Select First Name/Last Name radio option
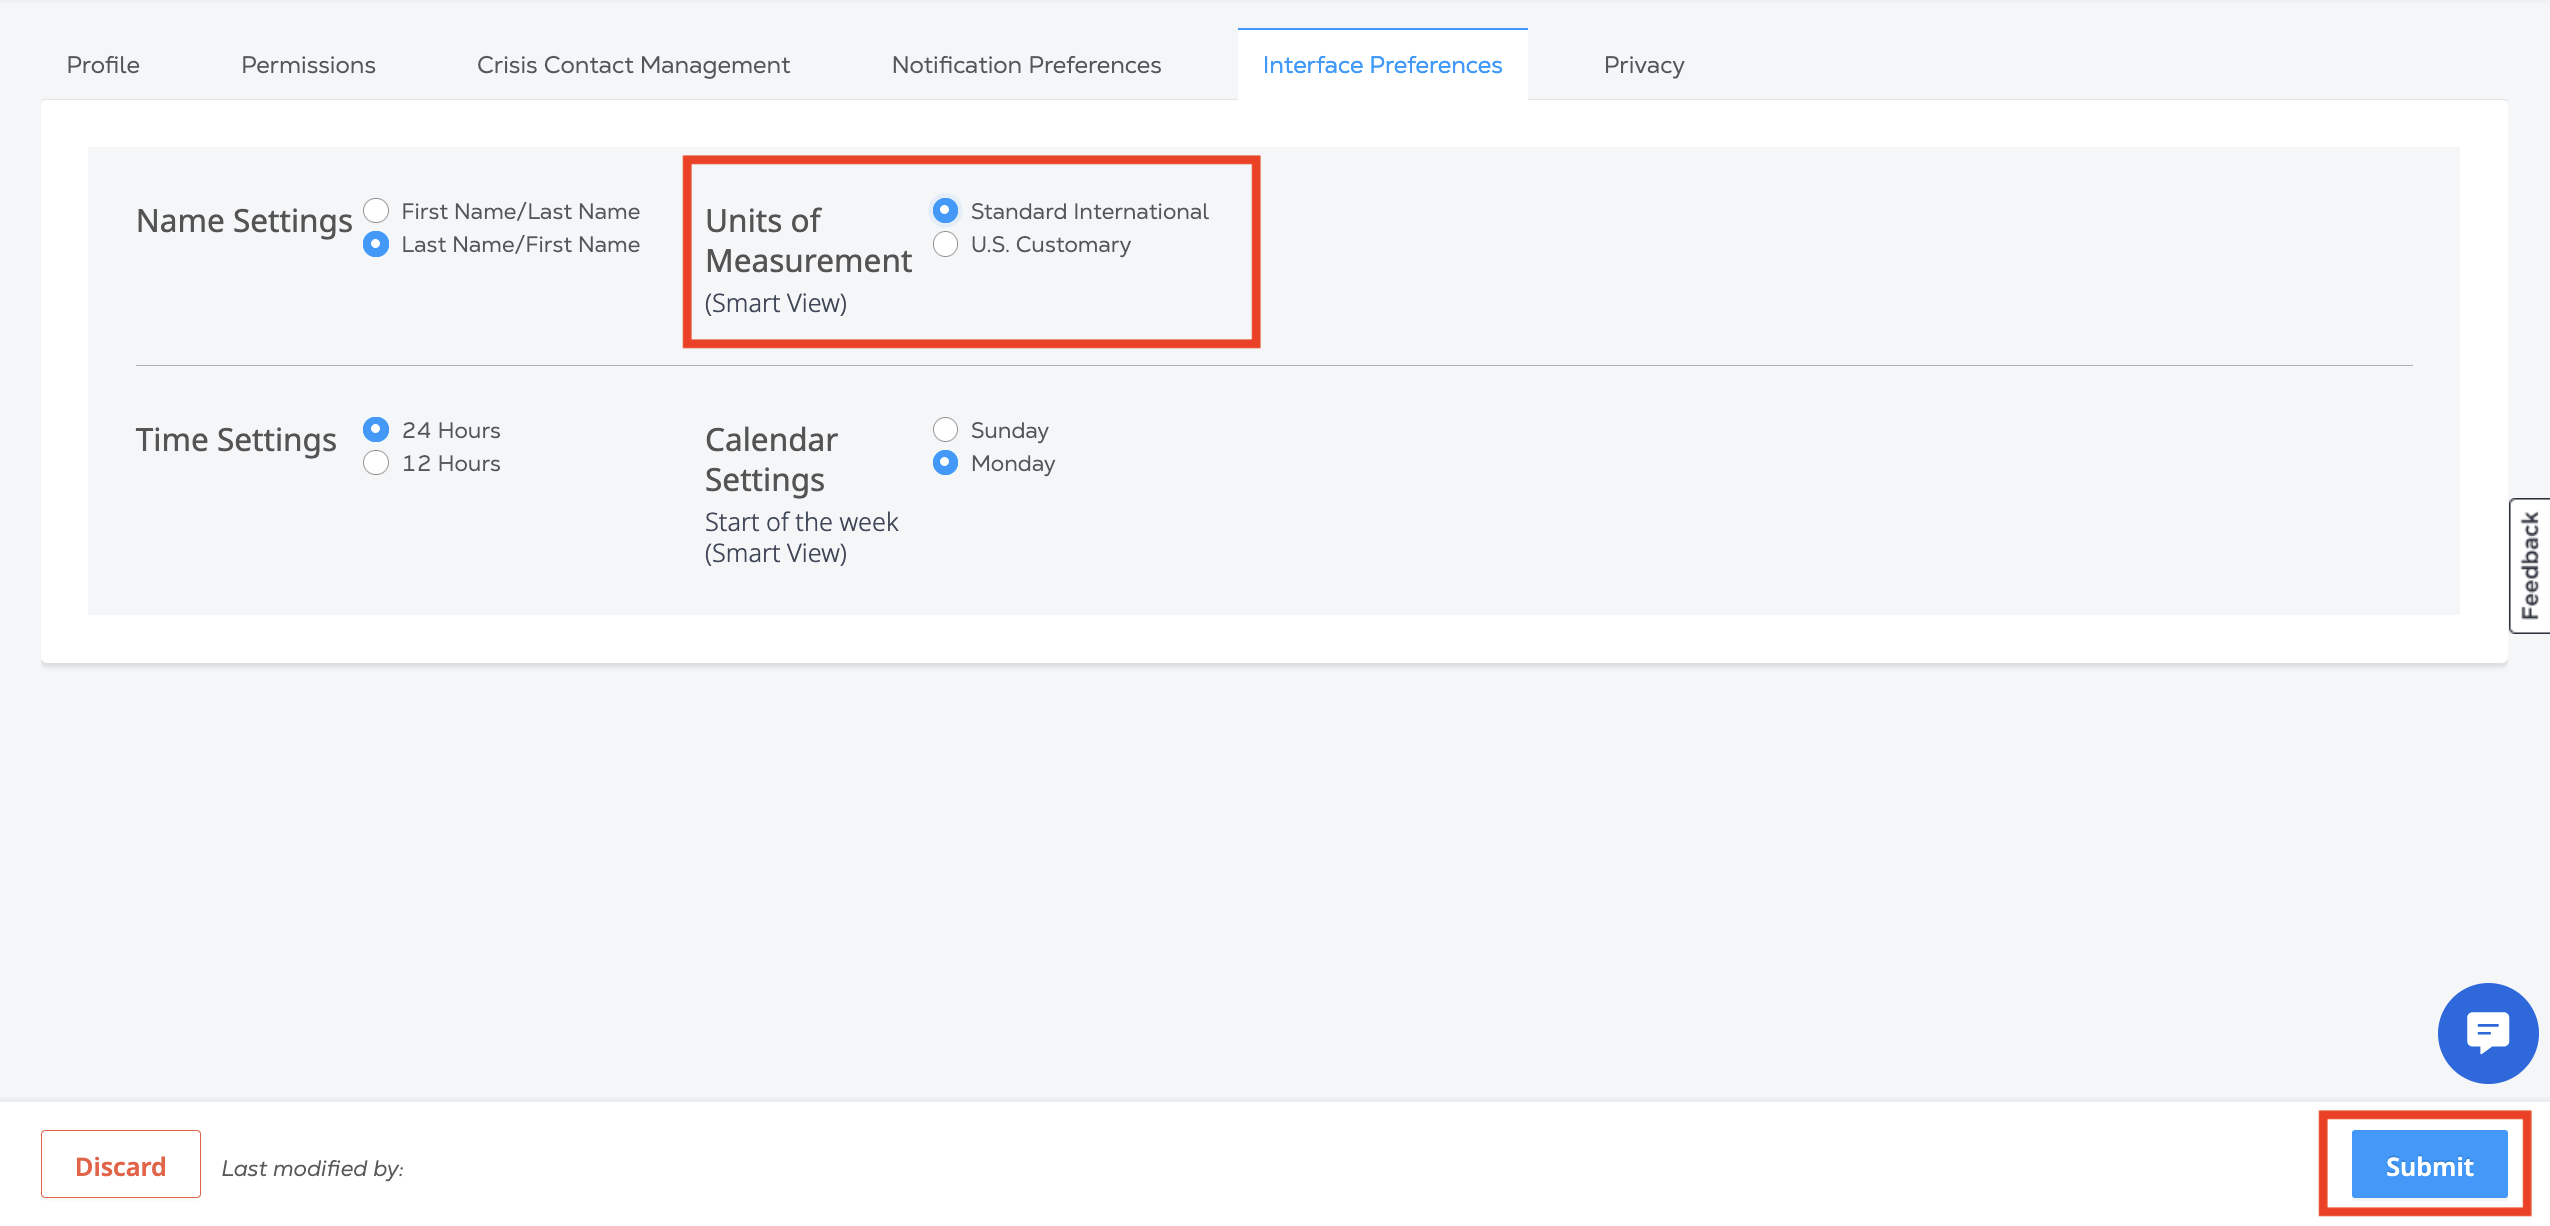This screenshot has height=1226, width=2550. [x=376, y=211]
